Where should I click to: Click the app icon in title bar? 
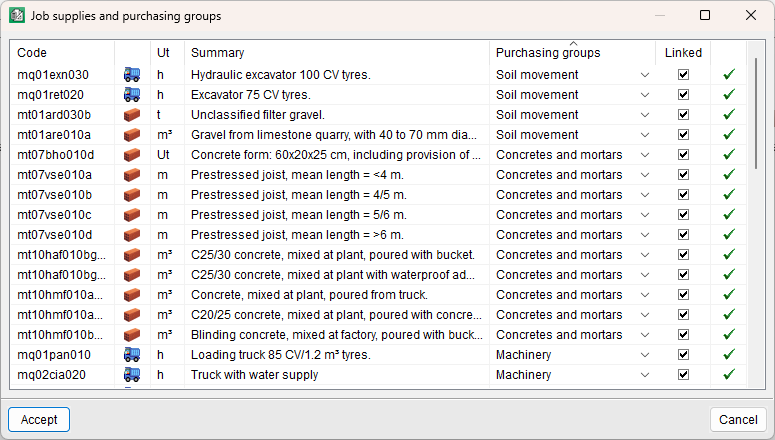[17, 16]
